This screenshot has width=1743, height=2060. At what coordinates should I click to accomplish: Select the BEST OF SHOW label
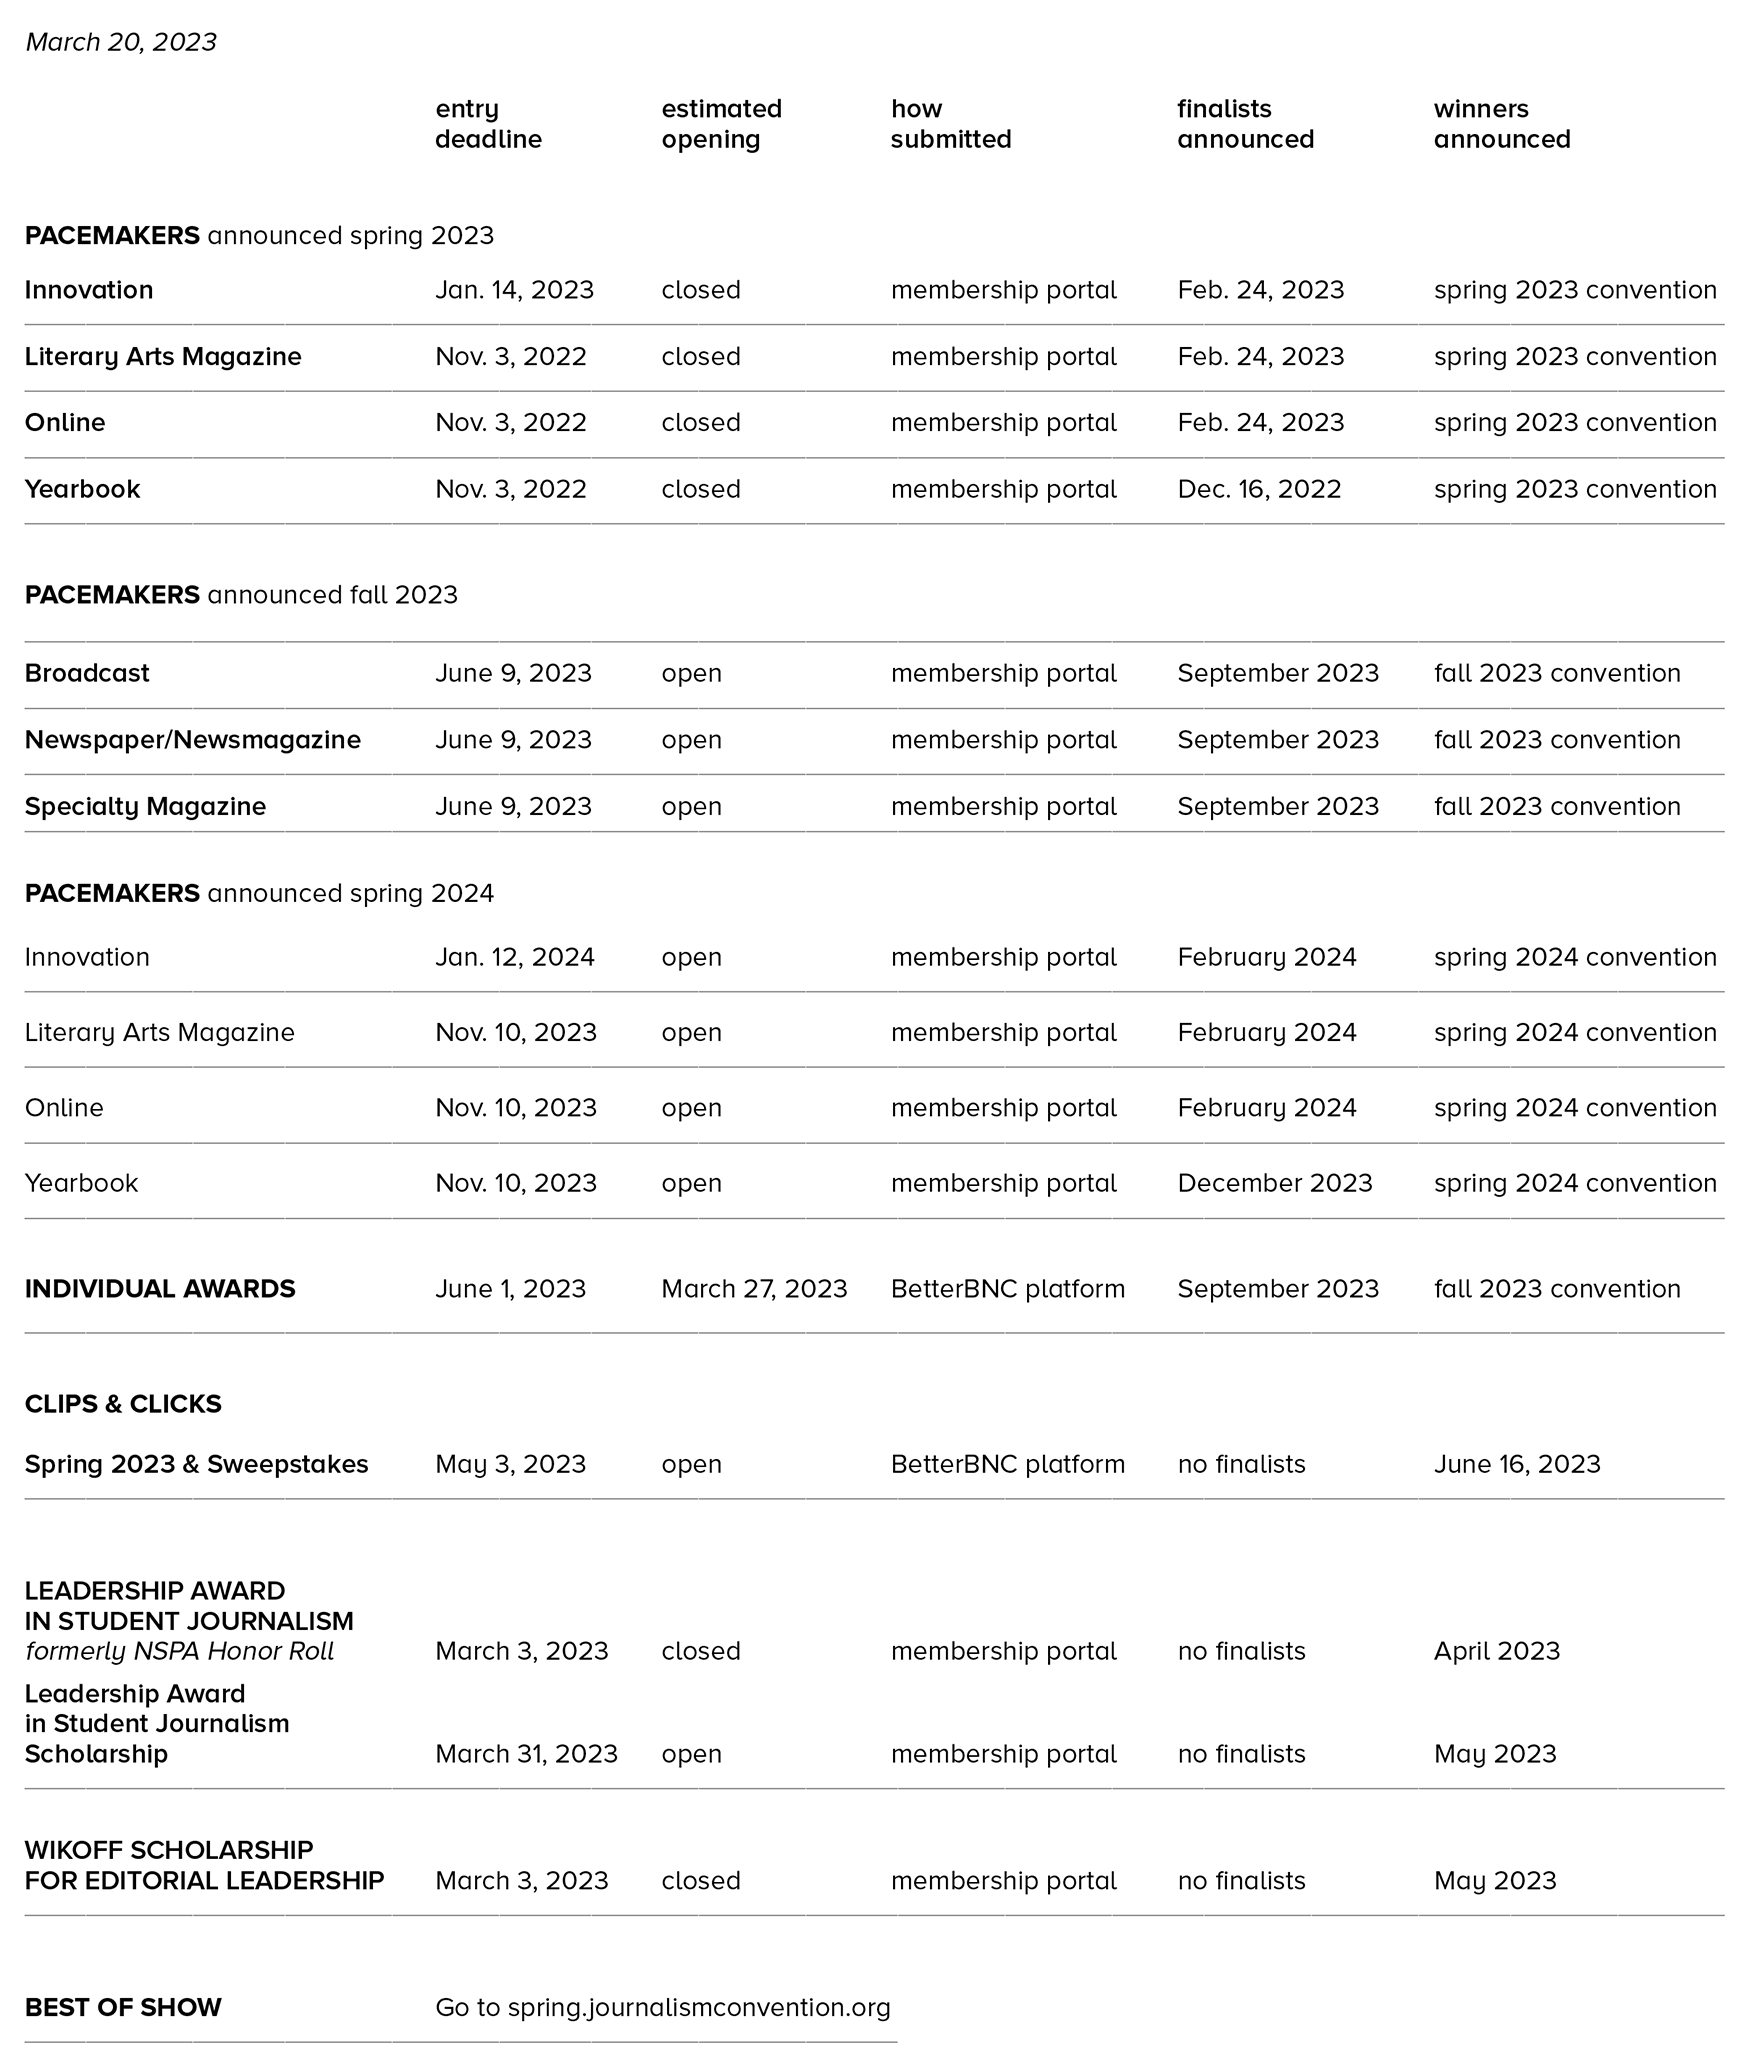click(123, 2007)
